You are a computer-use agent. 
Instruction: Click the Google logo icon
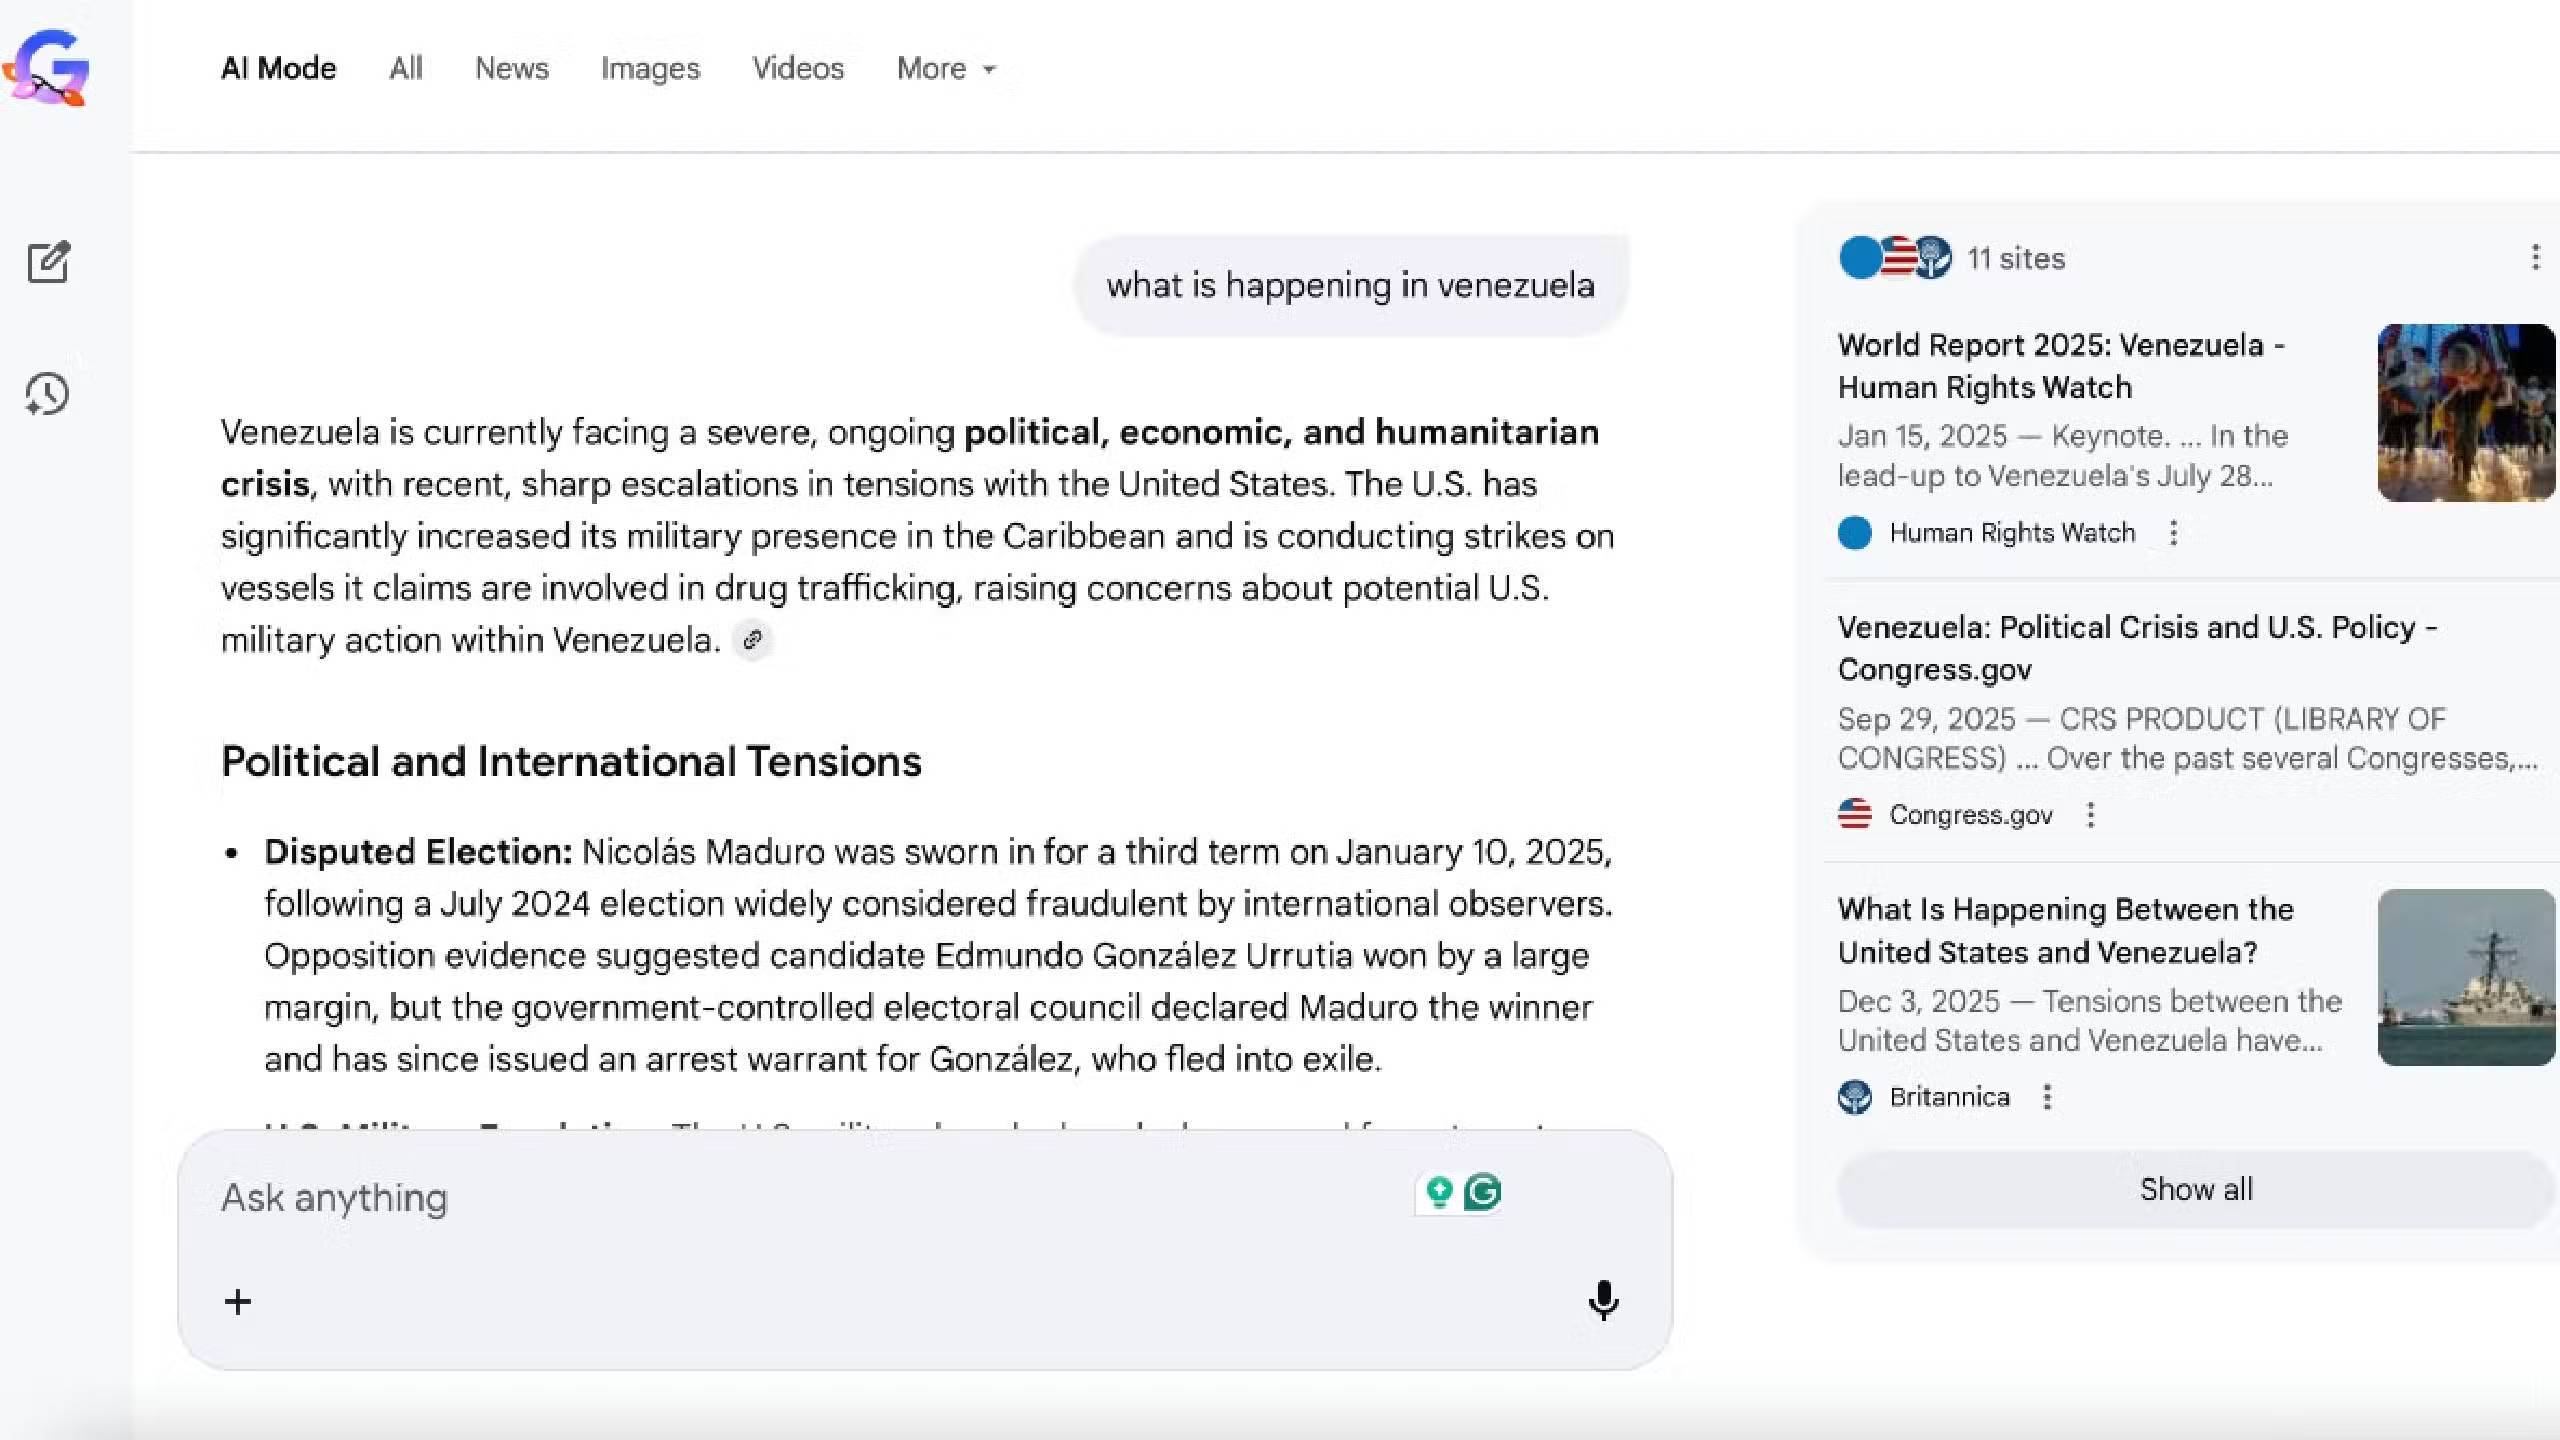coord(47,68)
